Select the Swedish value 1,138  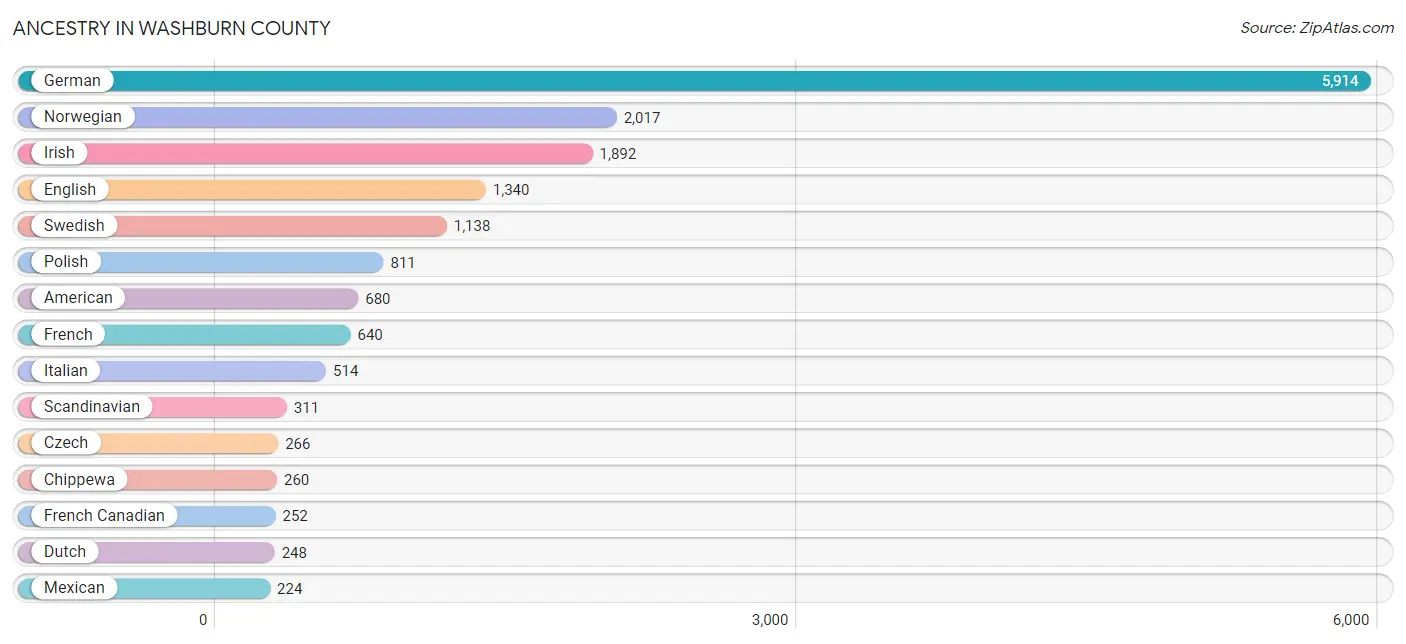pos(472,226)
